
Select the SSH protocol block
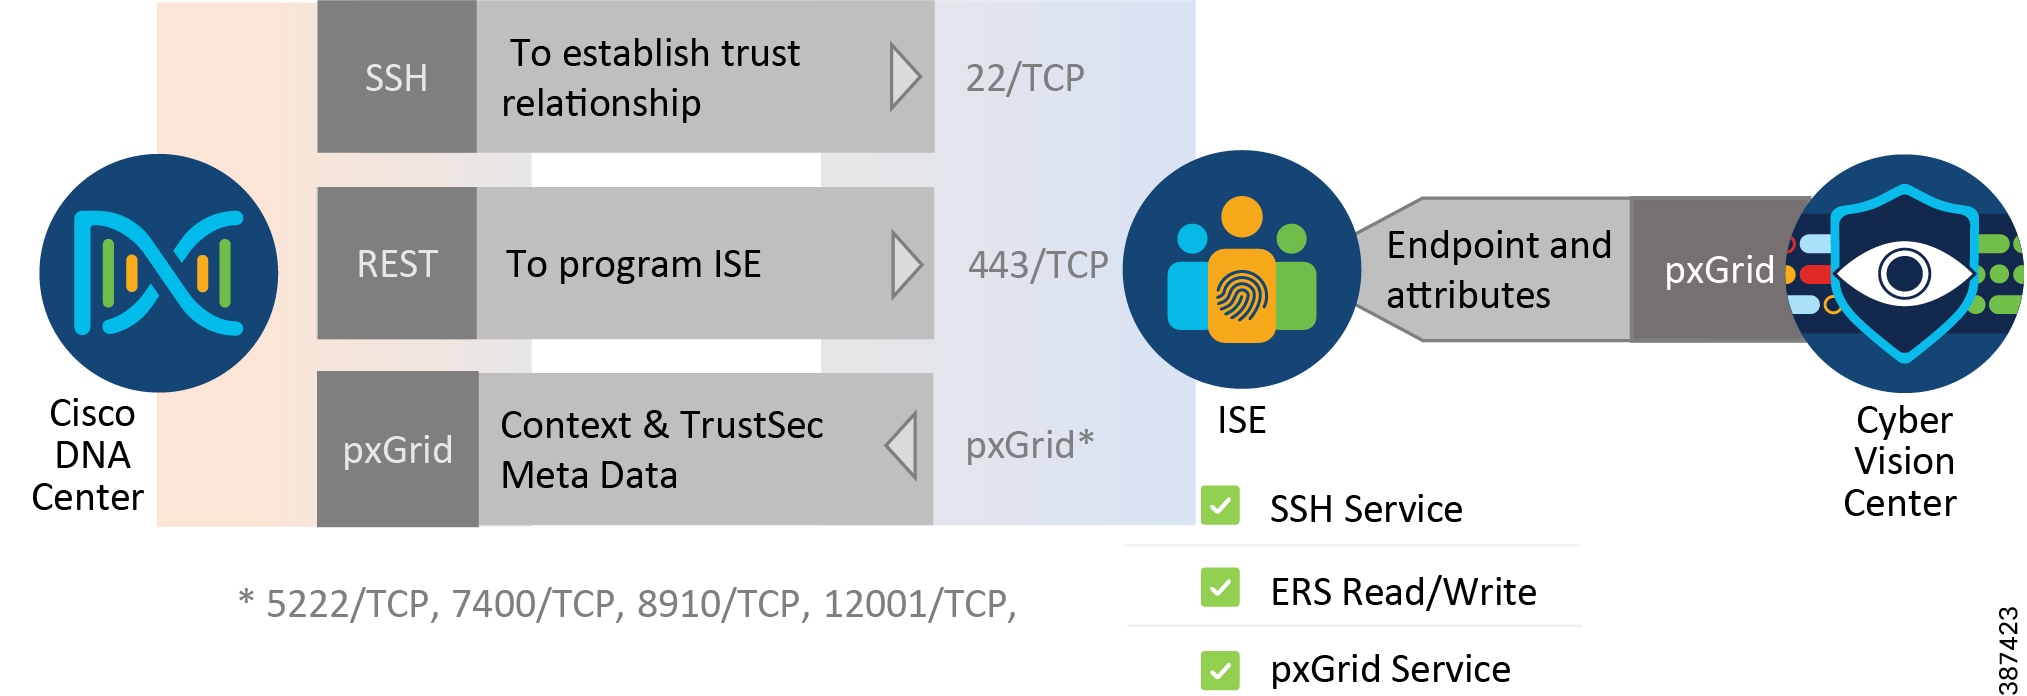tap(397, 77)
